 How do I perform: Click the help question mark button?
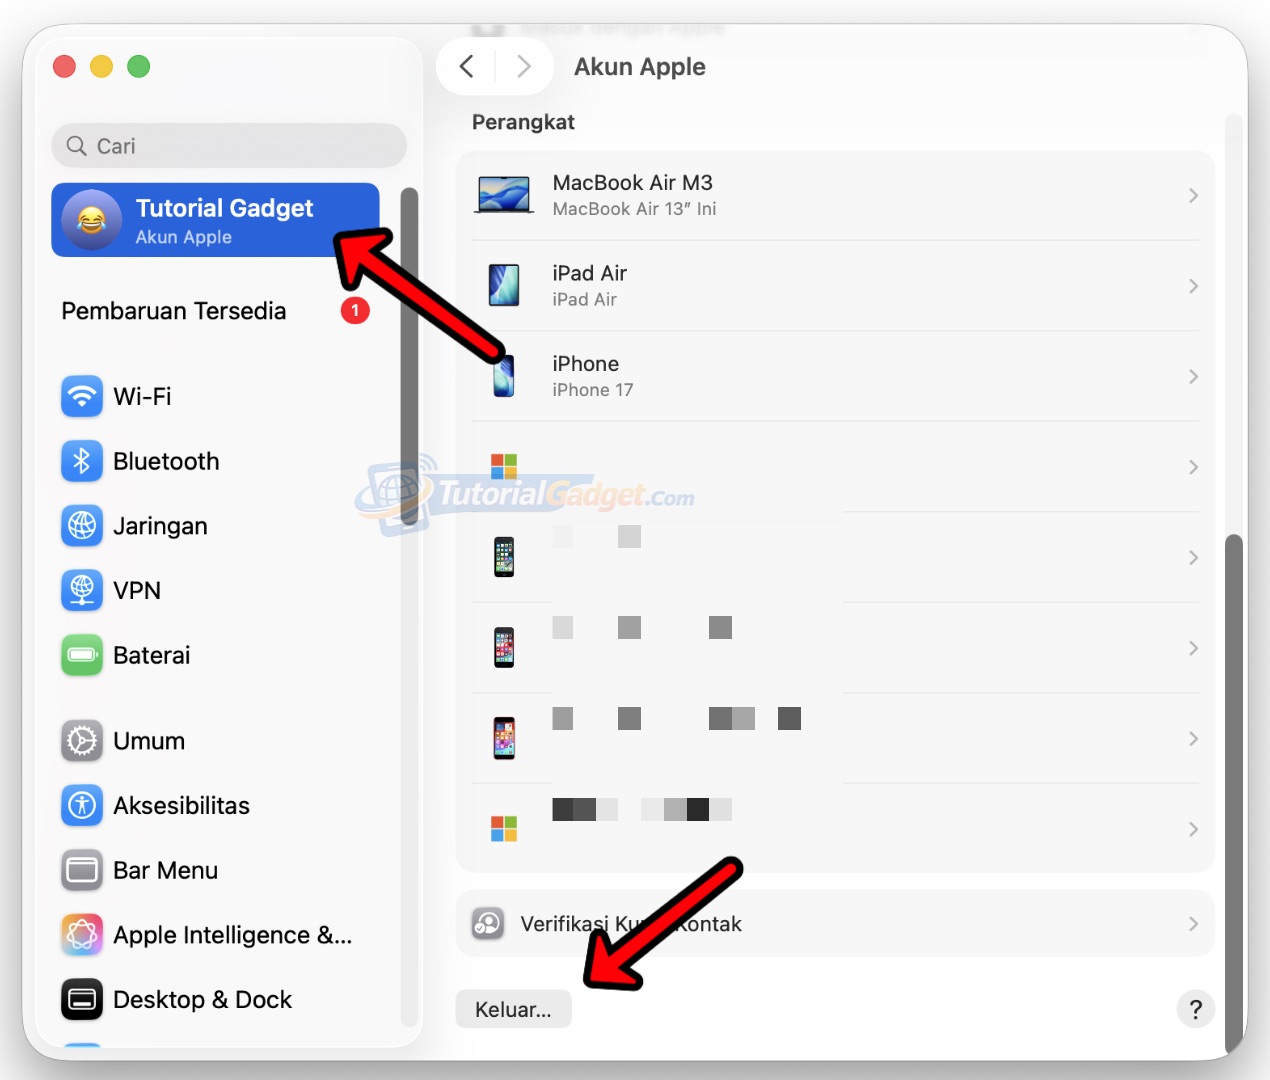[x=1195, y=1009]
